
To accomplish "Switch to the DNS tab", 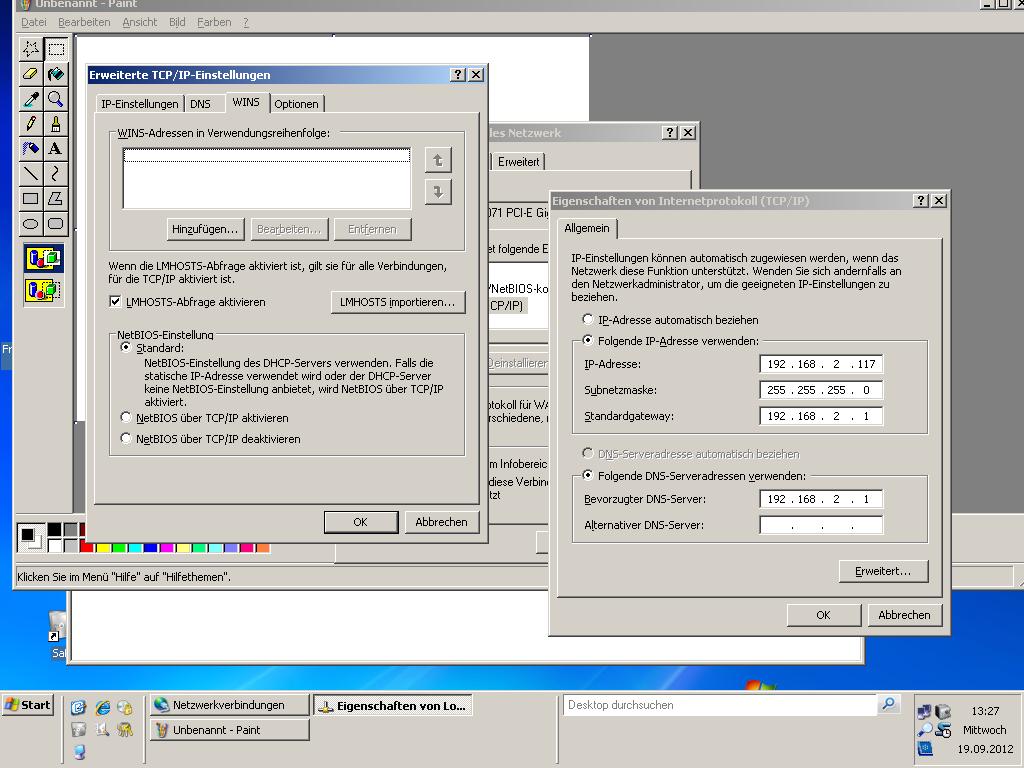I will (200, 104).
